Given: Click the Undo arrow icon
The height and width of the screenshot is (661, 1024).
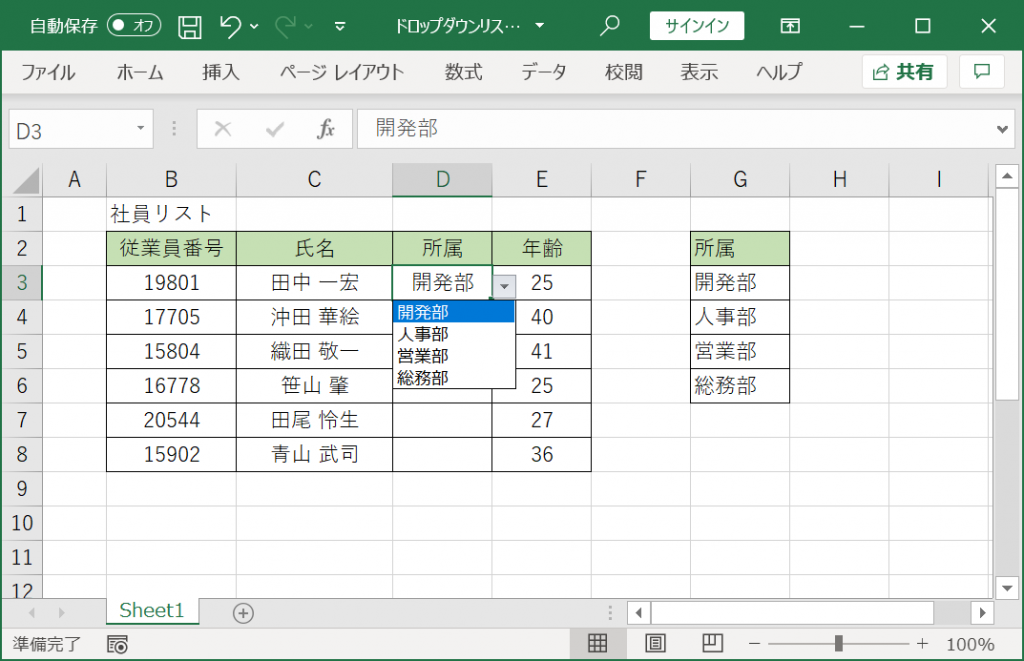Looking at the screenshot, I should tap(230, 26).
